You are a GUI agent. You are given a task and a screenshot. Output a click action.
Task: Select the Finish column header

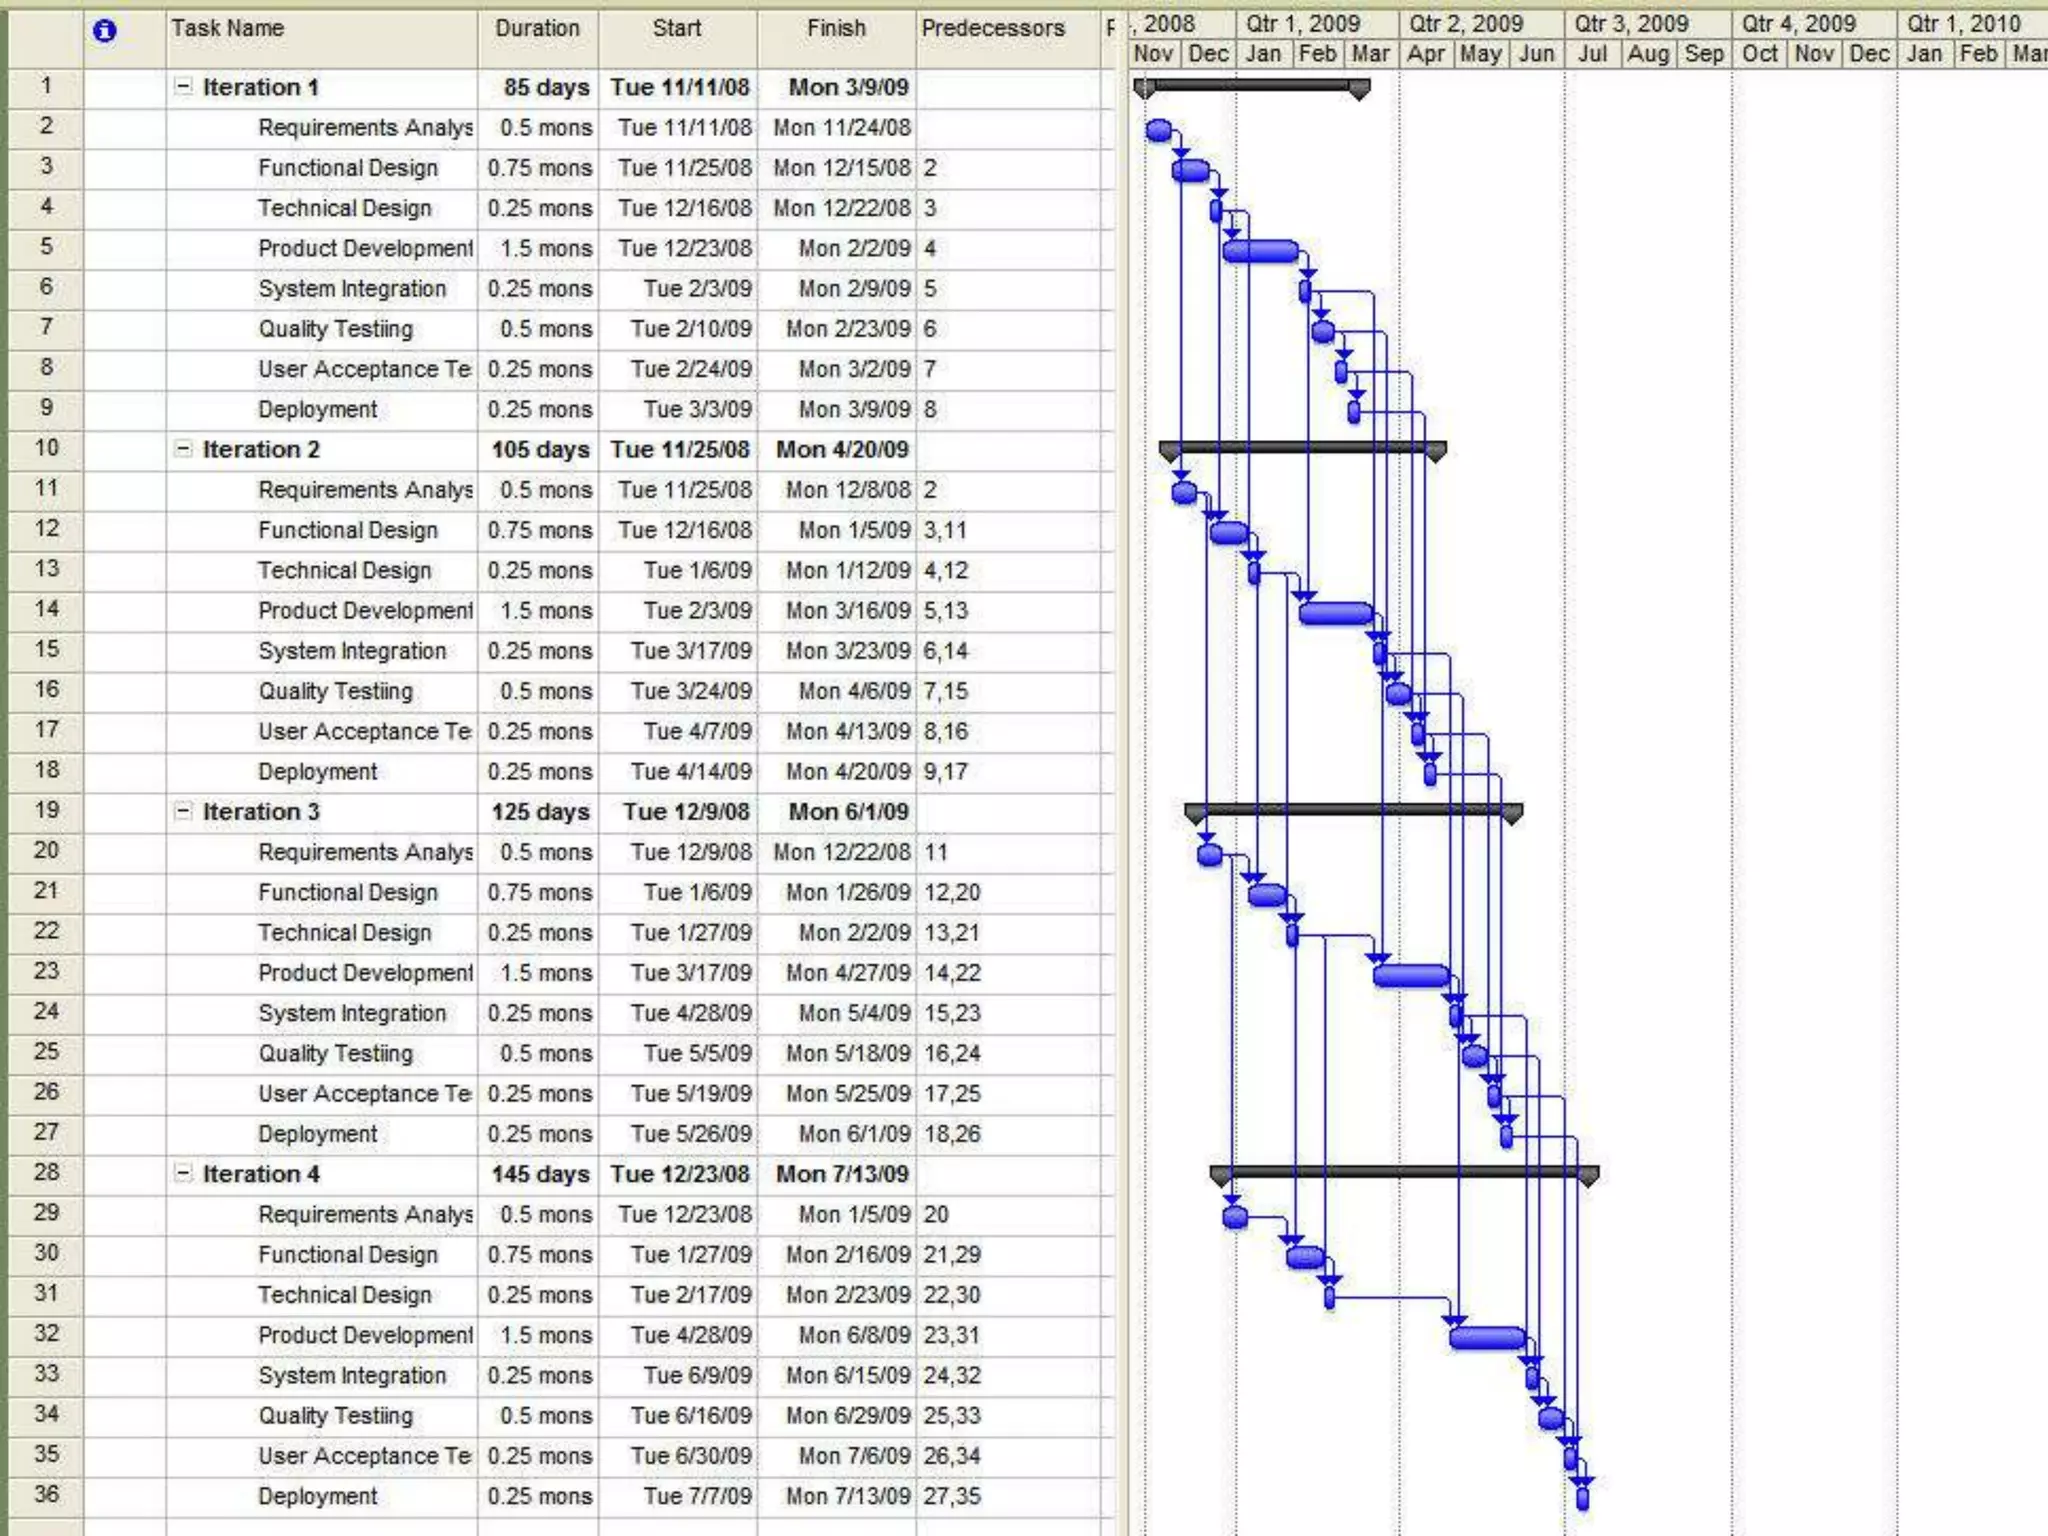(x=836, y=29)
